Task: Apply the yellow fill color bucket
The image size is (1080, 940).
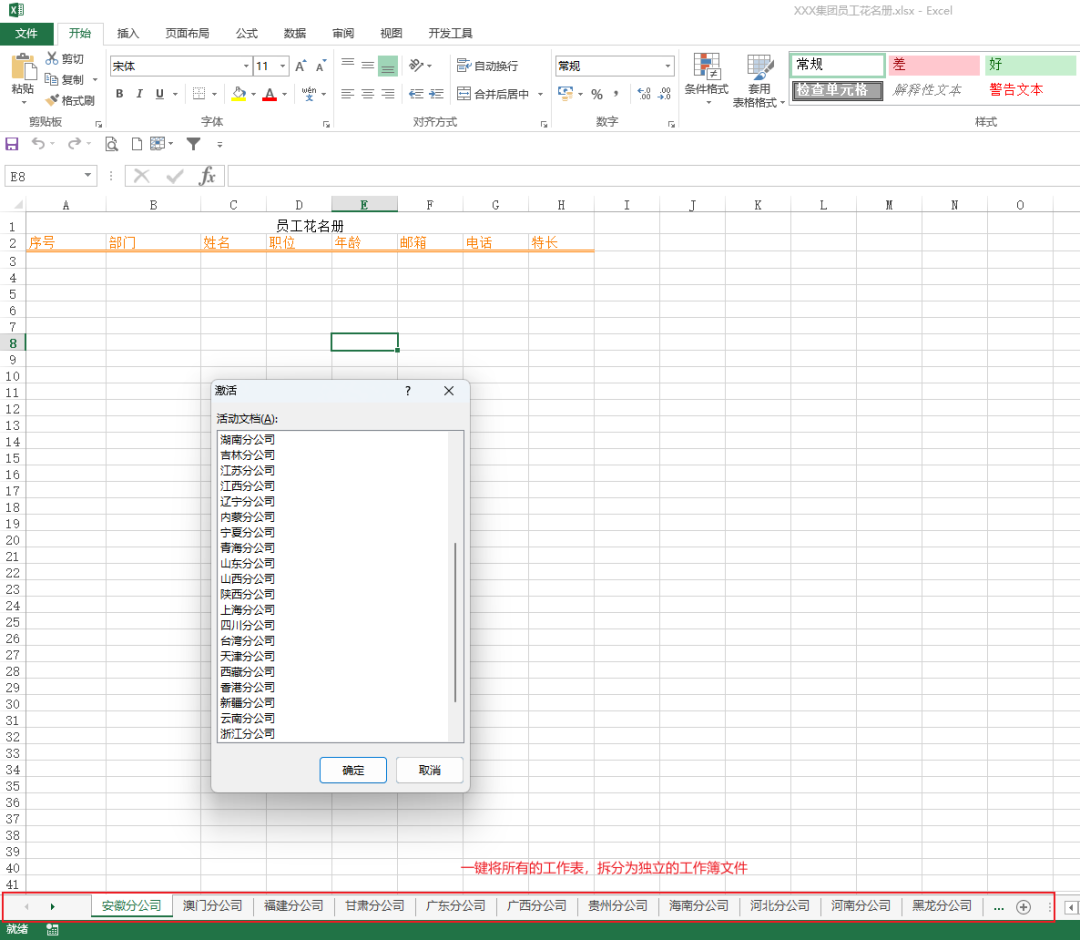Action: tap(238, 94)
